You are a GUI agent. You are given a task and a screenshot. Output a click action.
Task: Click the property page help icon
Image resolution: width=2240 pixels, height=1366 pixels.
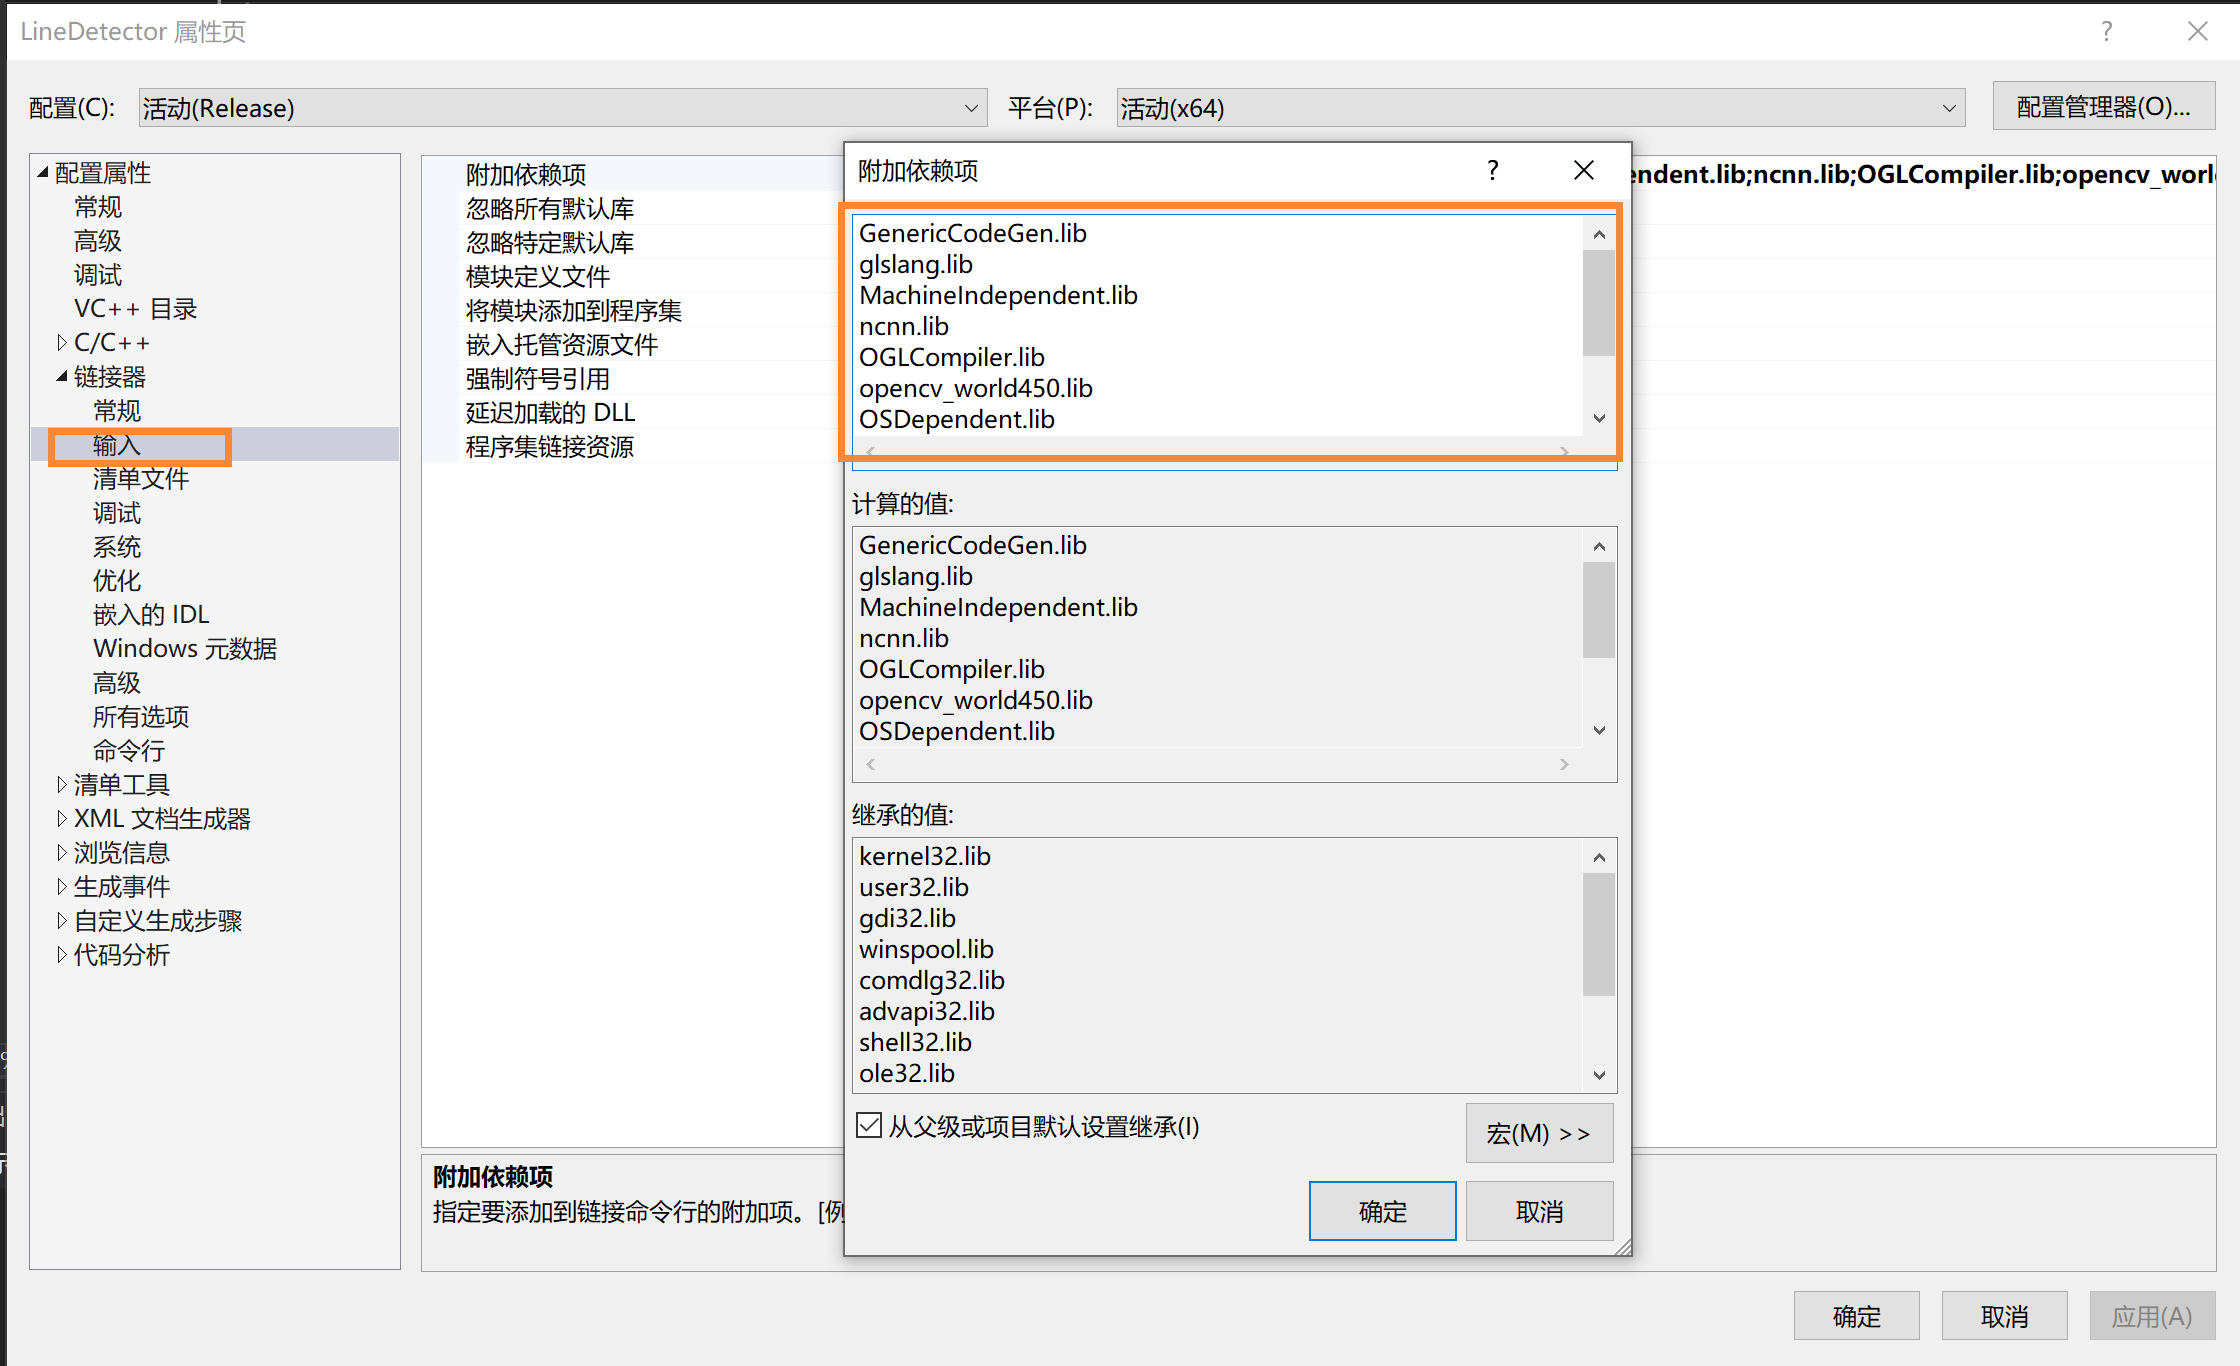click(x=2107, y=31)
